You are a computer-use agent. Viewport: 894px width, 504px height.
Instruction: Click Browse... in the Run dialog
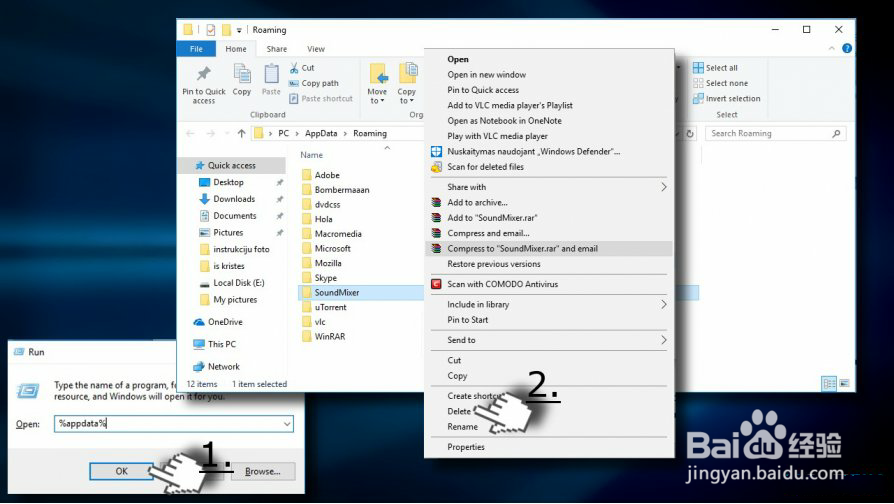click(263, 472)
